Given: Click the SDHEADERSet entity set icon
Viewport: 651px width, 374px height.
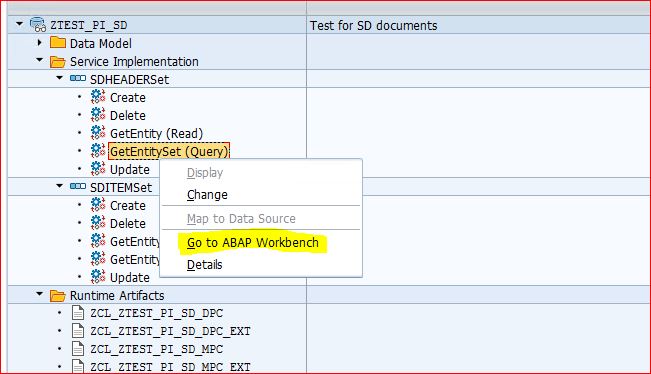Looking at the screenshot, I should pos(78,78).
